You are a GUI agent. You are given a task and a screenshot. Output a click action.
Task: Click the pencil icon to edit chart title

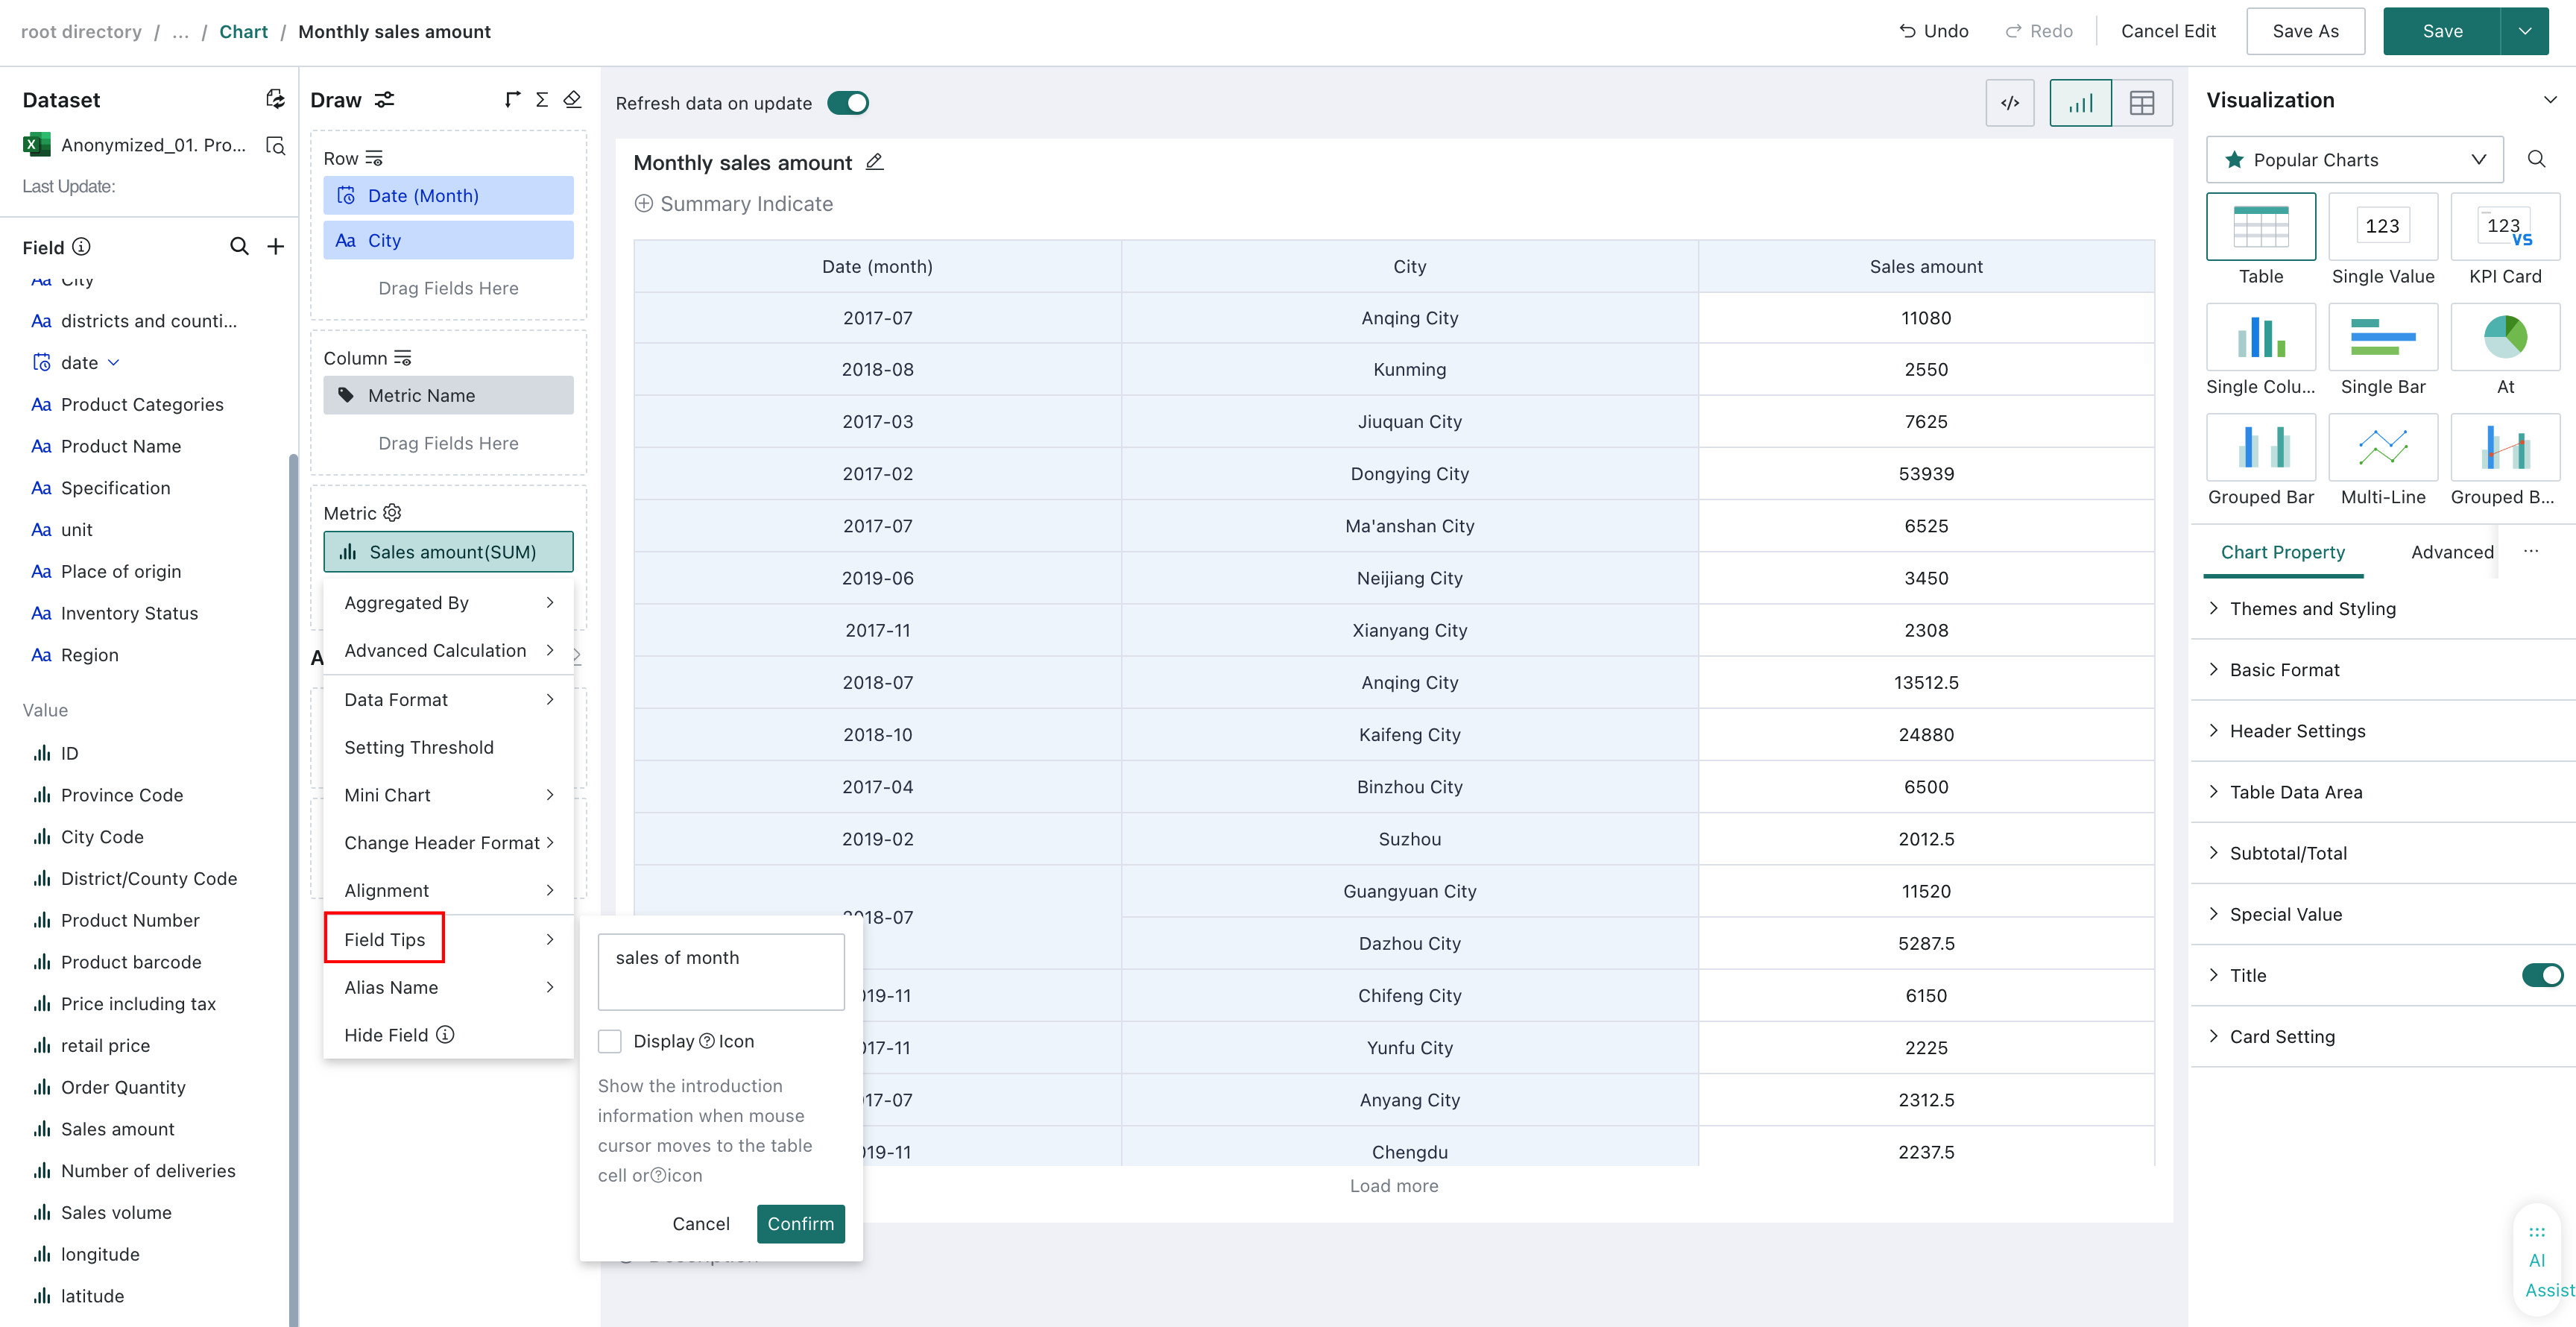point(874,162)
